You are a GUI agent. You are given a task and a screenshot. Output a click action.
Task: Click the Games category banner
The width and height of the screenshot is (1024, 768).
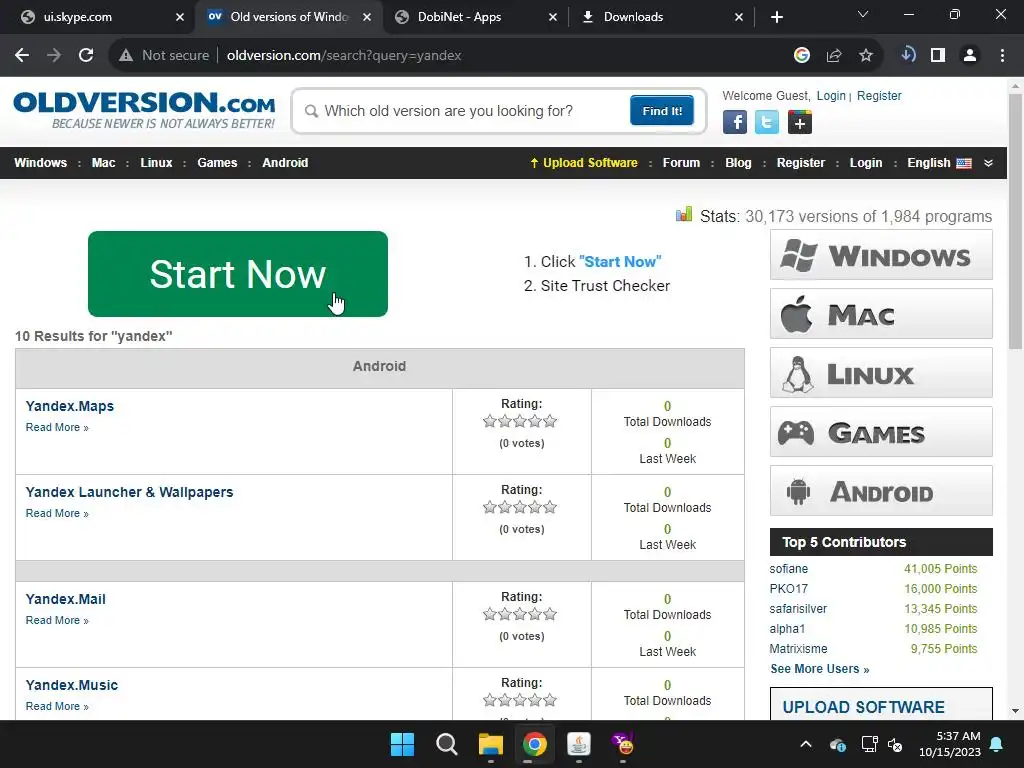click(x=881, y=432)
